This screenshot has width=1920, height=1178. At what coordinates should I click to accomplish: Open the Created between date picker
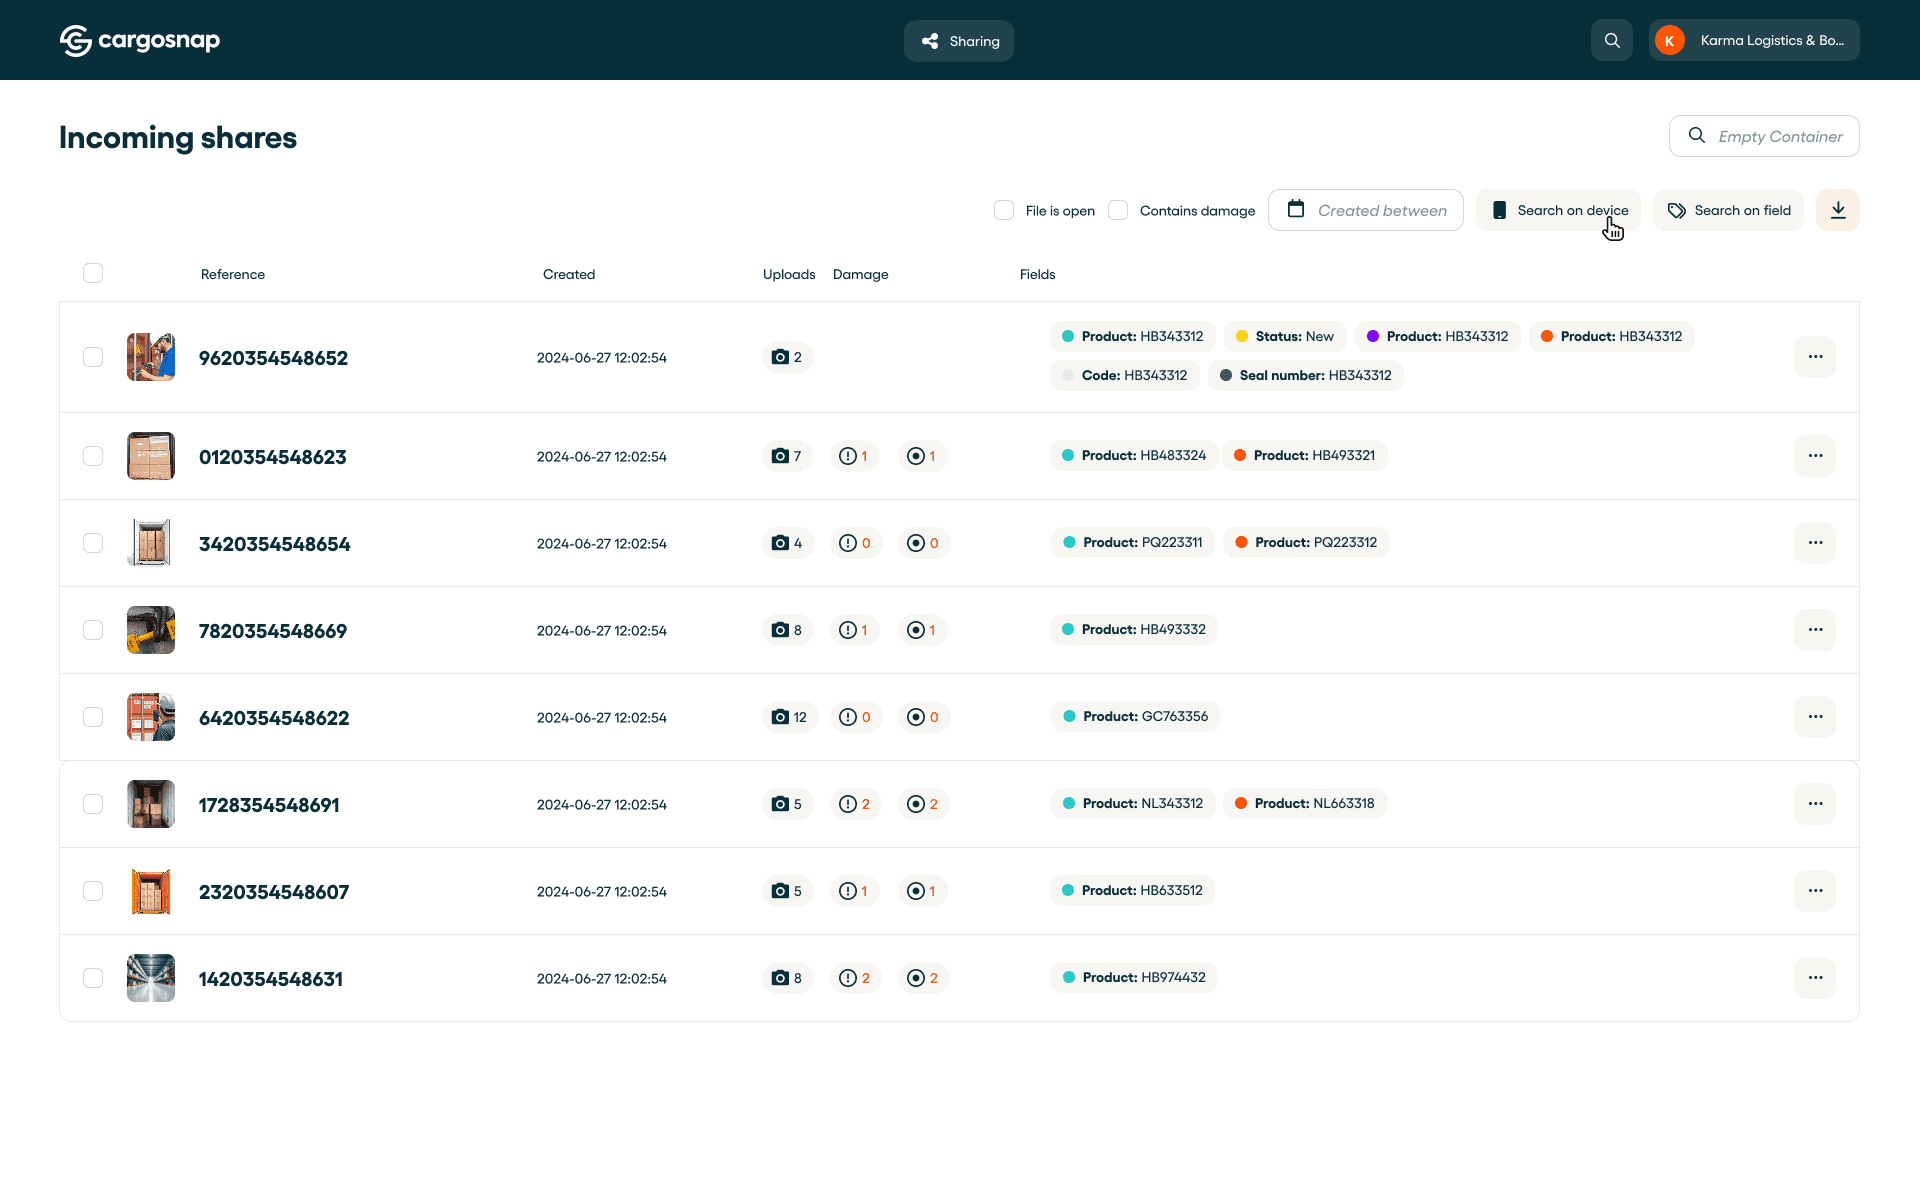click(x=1365, y=210)
